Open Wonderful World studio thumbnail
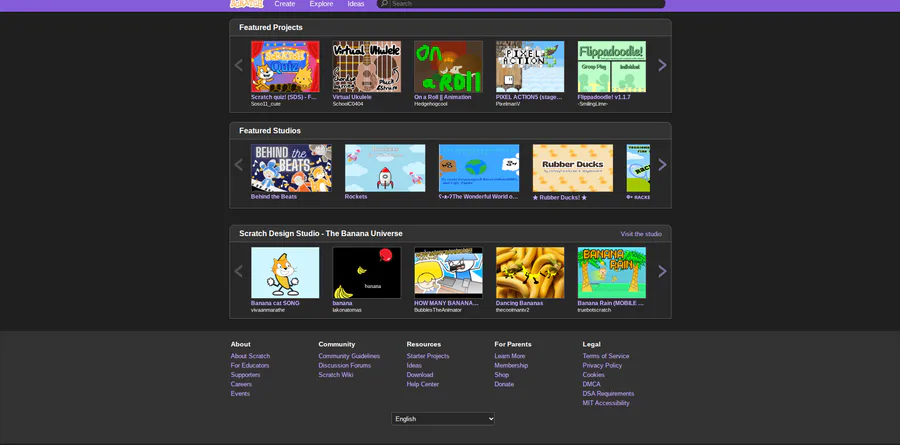This screenshot has height=445, width=900. (x=479, y=168)
